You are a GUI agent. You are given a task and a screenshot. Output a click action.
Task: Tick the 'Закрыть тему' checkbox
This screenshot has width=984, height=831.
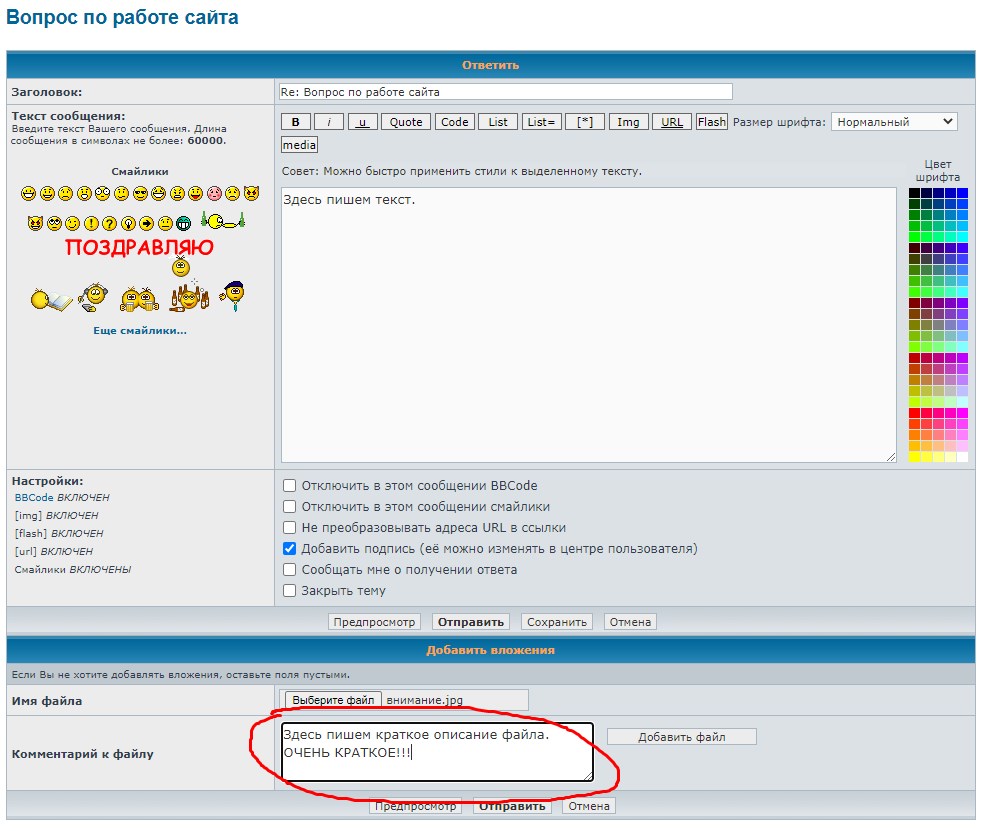290,591
